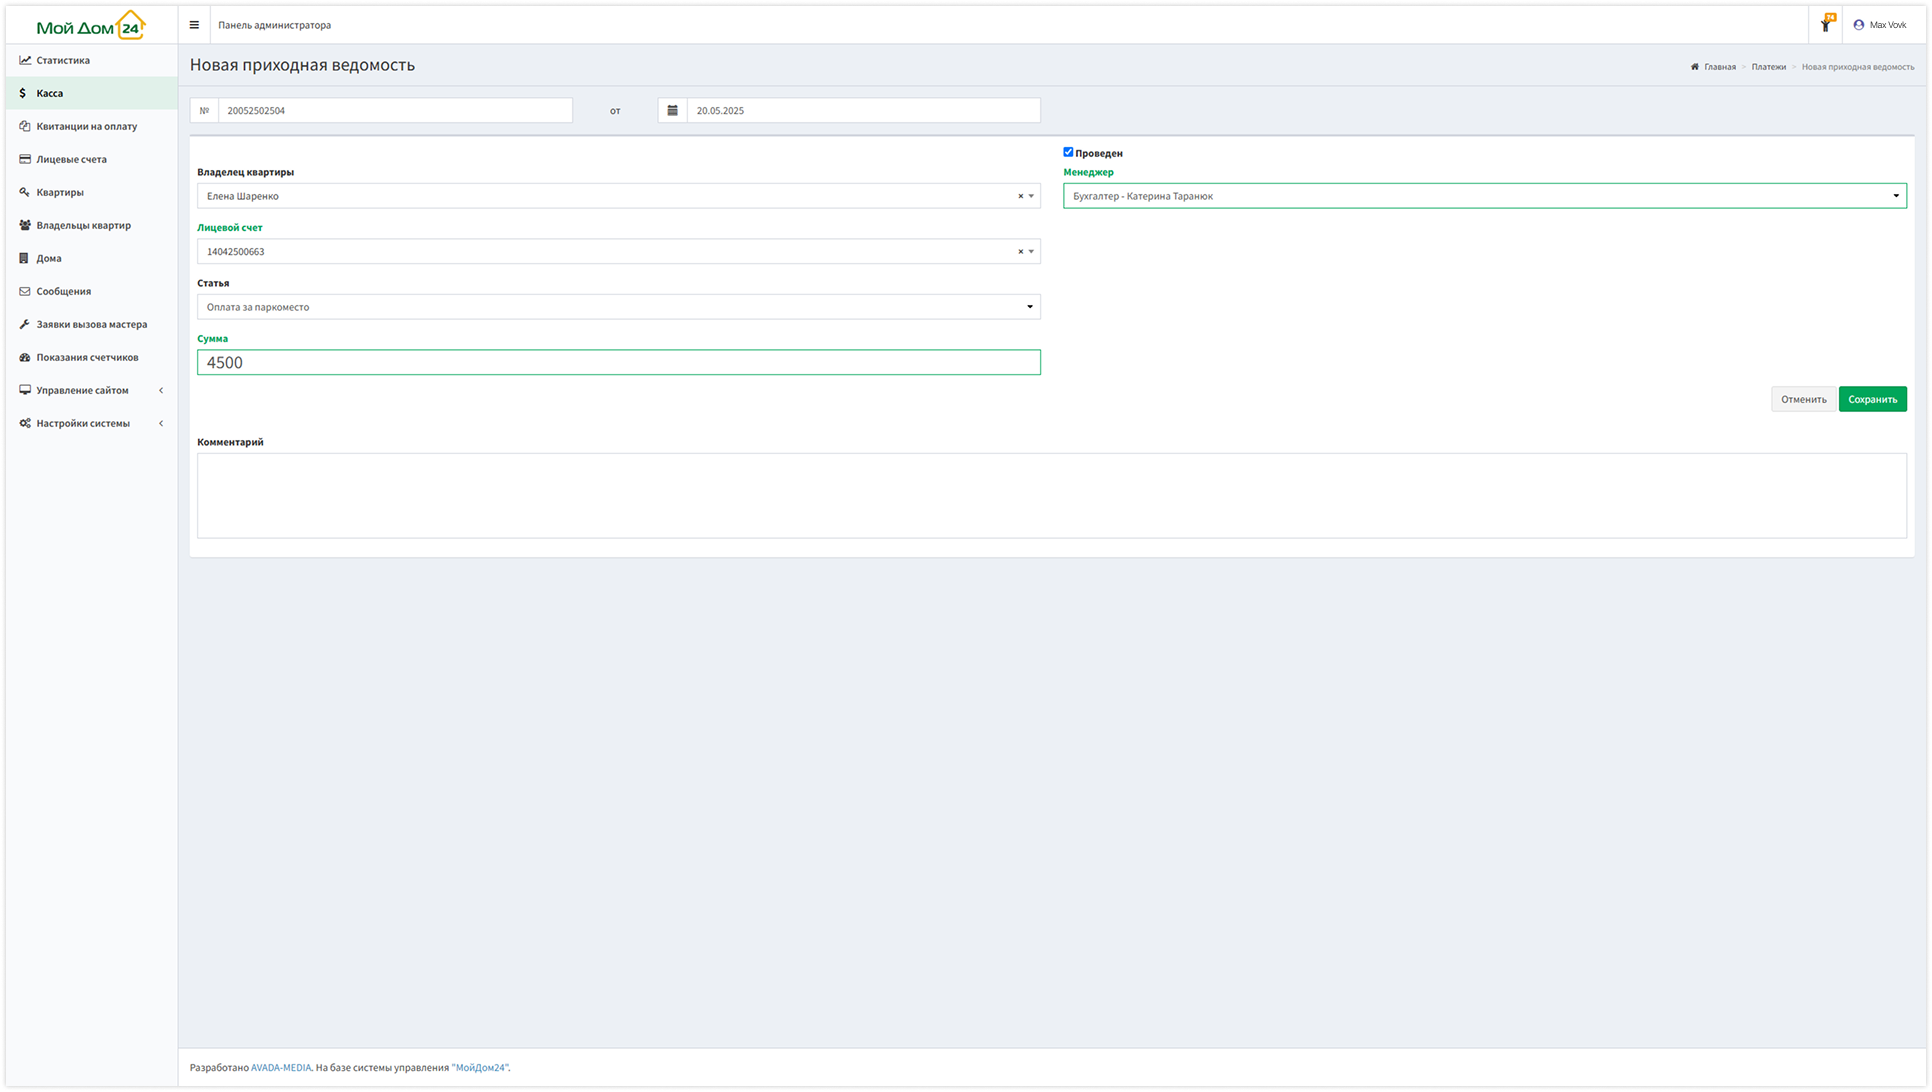
Task: Open Заявки вызова мастера menu item
Action: click(x=91, y=324)
